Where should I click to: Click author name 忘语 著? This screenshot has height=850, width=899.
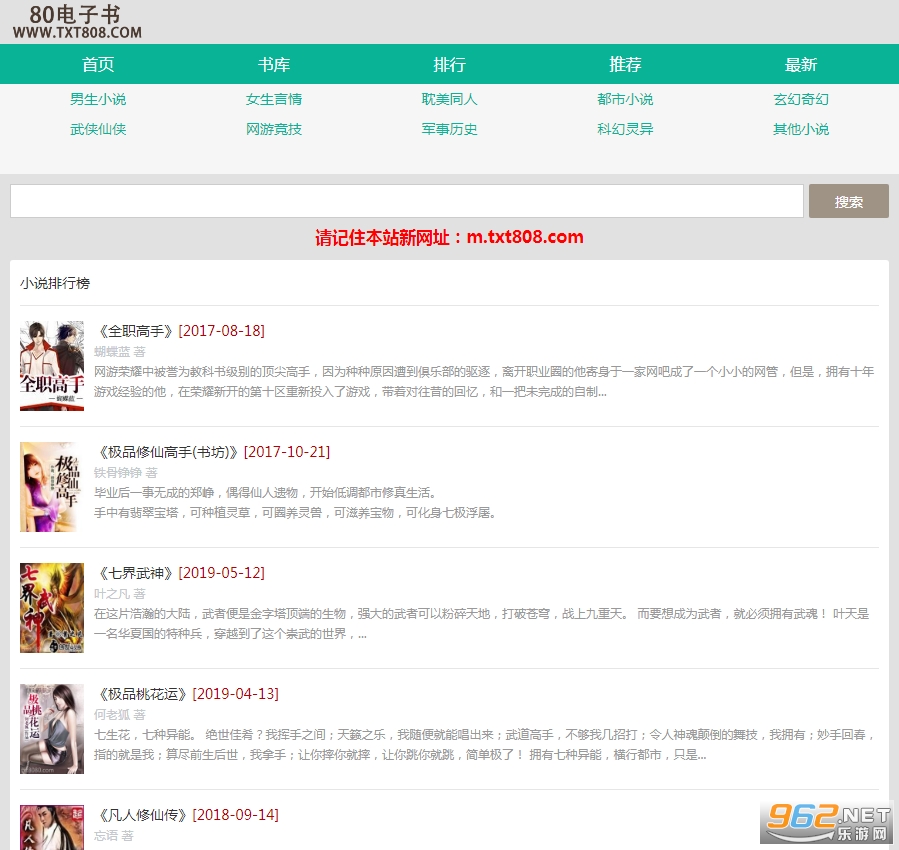click(x=114, y=835)
